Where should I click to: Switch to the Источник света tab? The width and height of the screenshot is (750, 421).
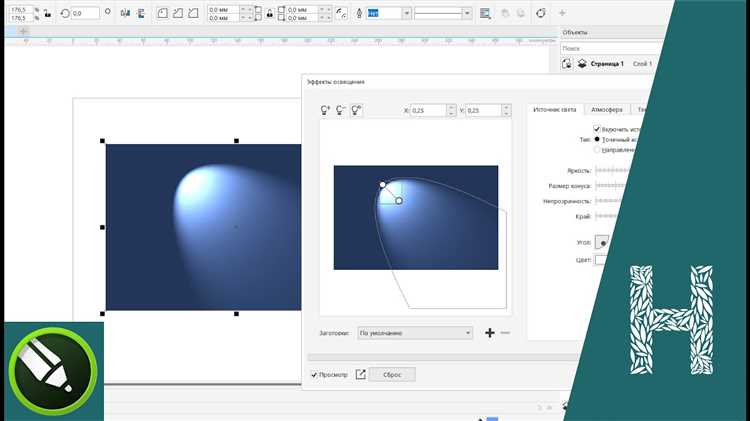[x=555, y=110]
